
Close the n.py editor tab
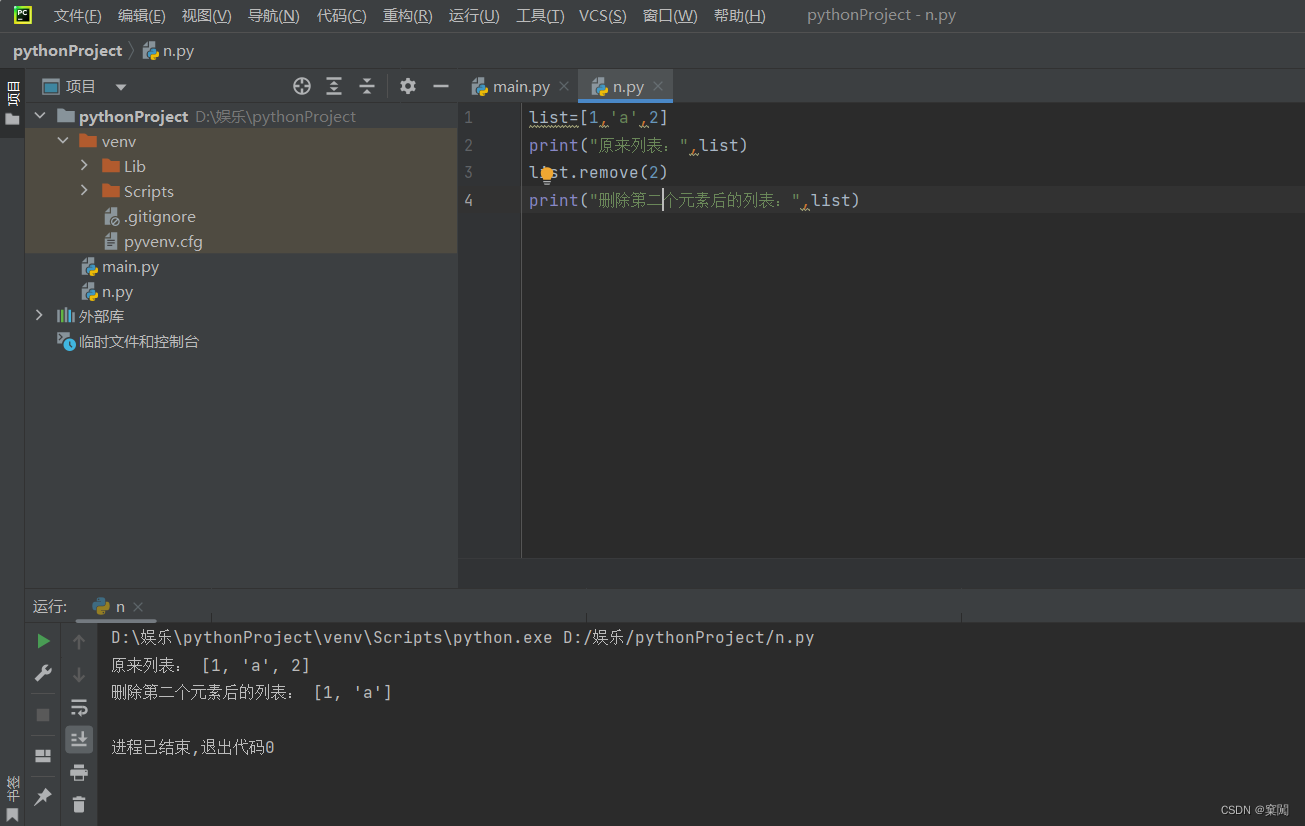point(658,87)
